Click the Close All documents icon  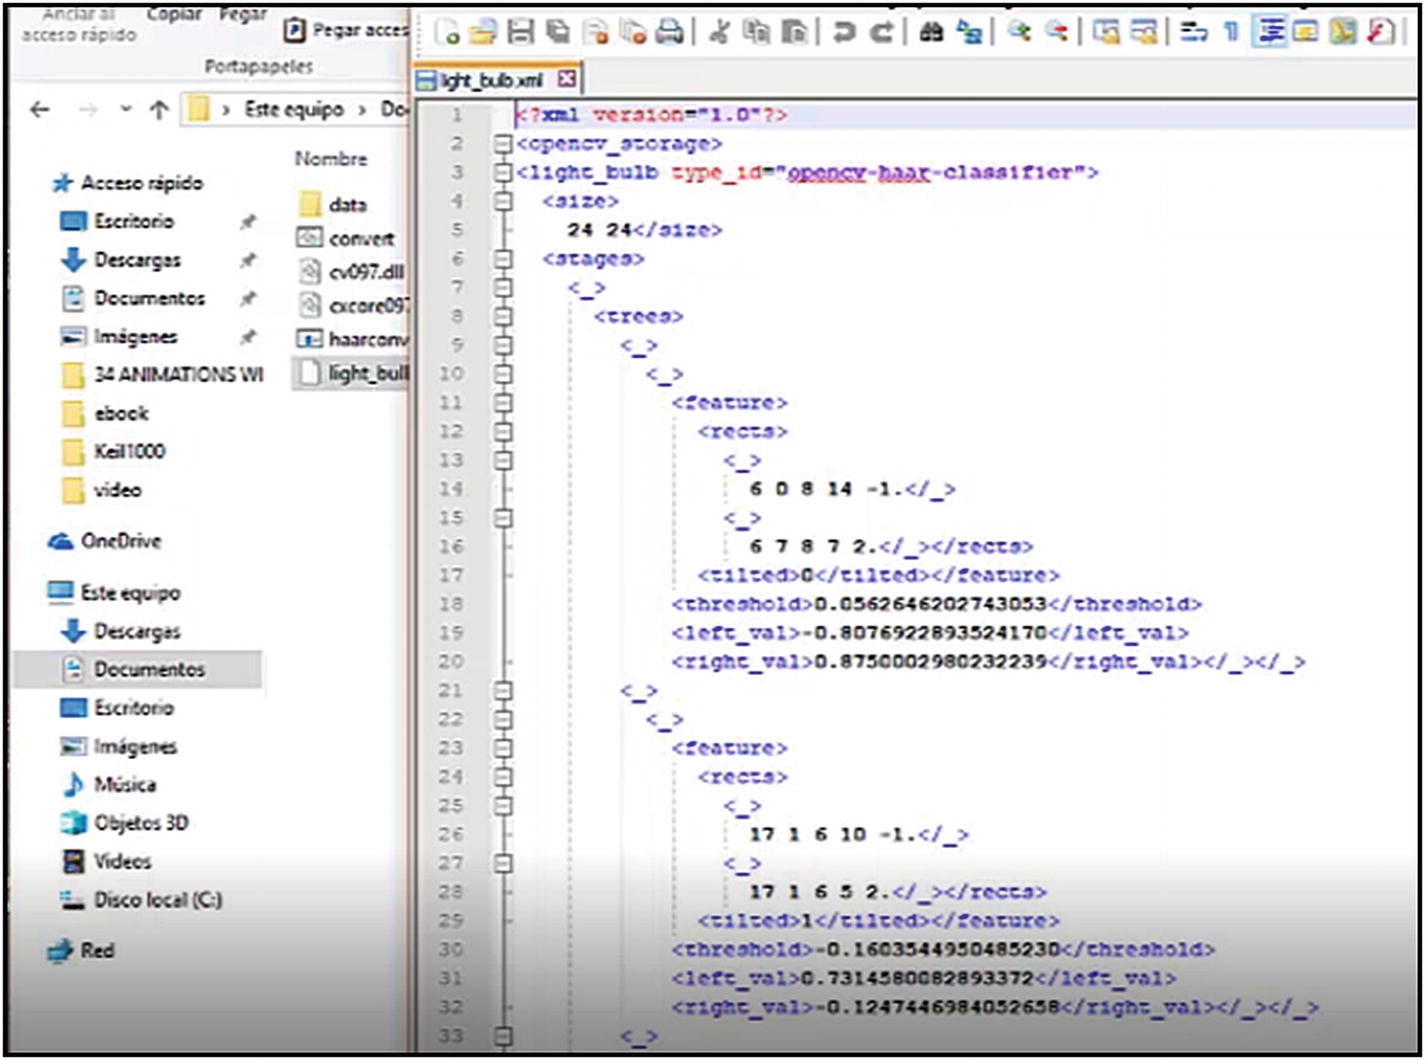click(x=634, y=32)
